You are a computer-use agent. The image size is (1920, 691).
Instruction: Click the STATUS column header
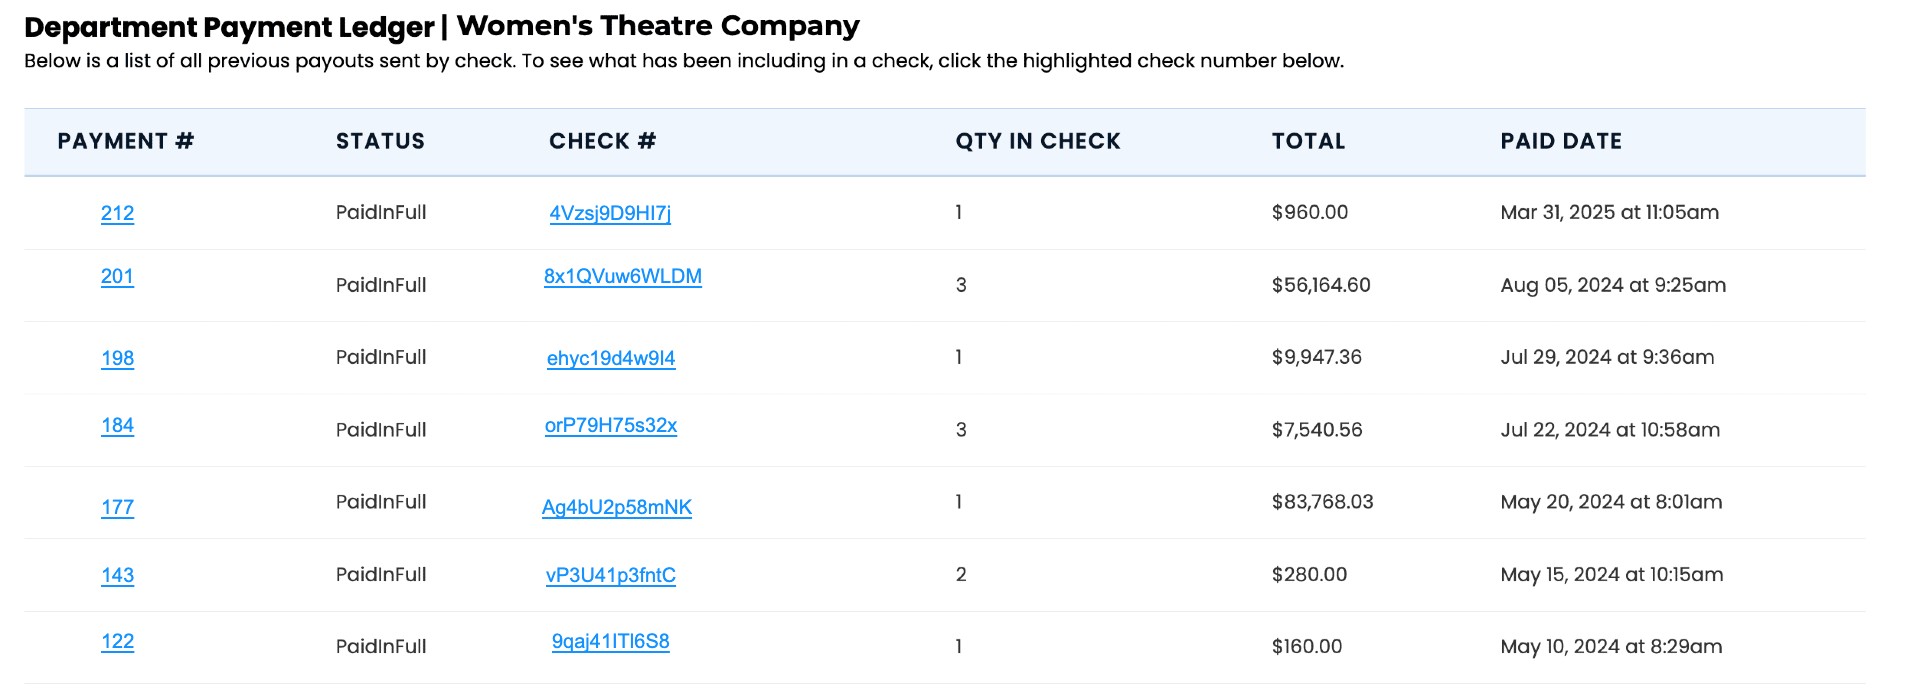[380, 141]
